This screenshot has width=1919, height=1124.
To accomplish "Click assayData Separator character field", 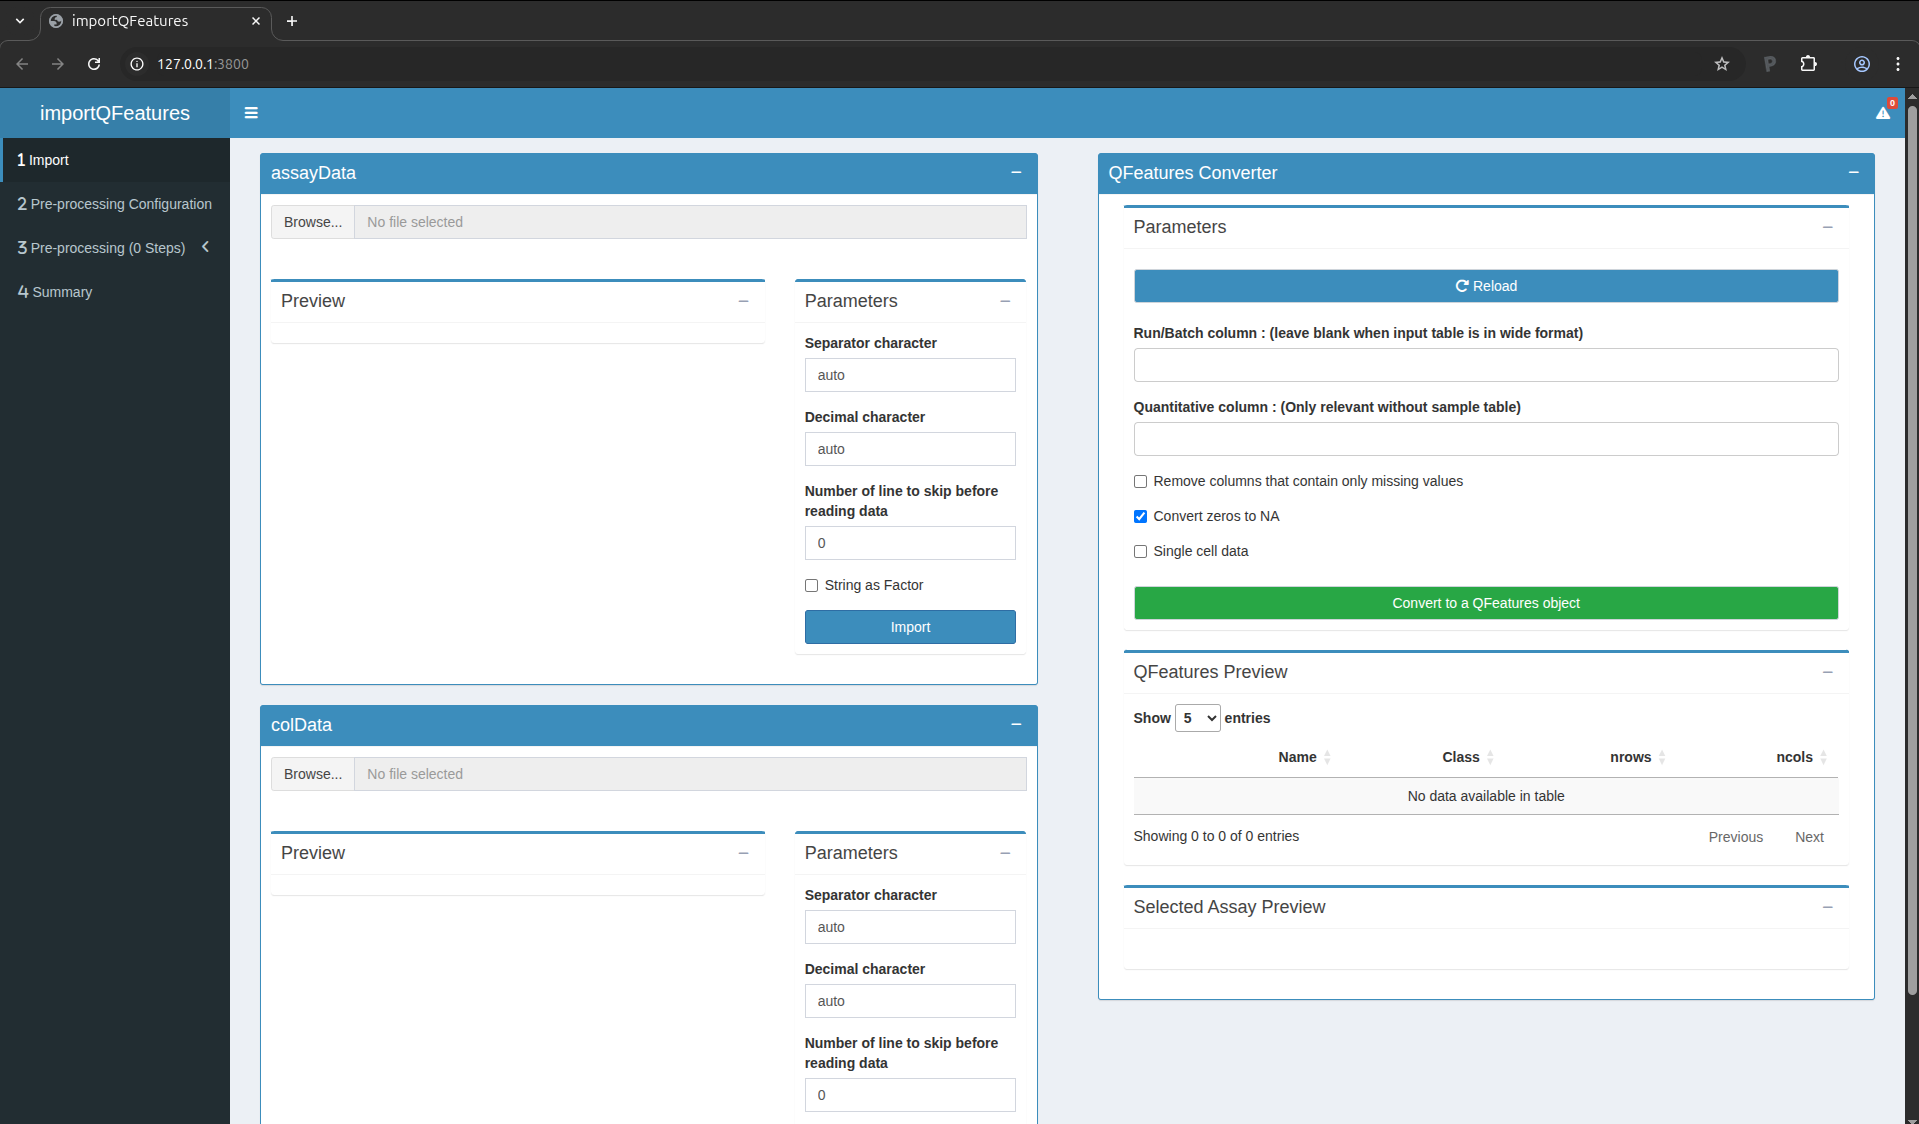I will click(x=910, y=375).
